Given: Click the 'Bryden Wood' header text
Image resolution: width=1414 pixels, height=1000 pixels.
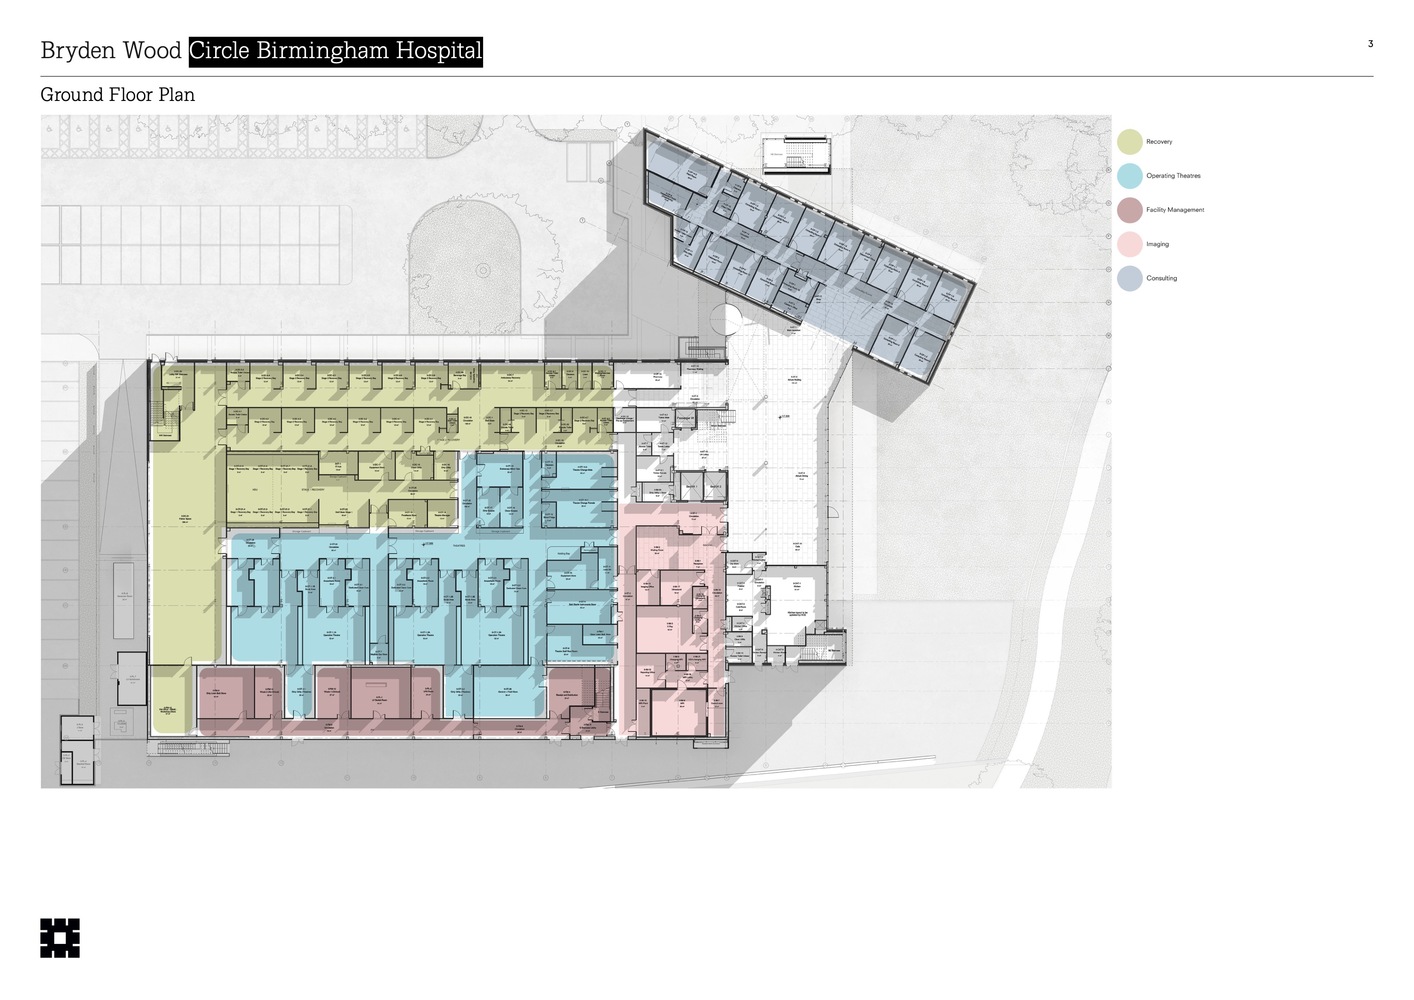Looking at the screenshot, I should 111,51.
